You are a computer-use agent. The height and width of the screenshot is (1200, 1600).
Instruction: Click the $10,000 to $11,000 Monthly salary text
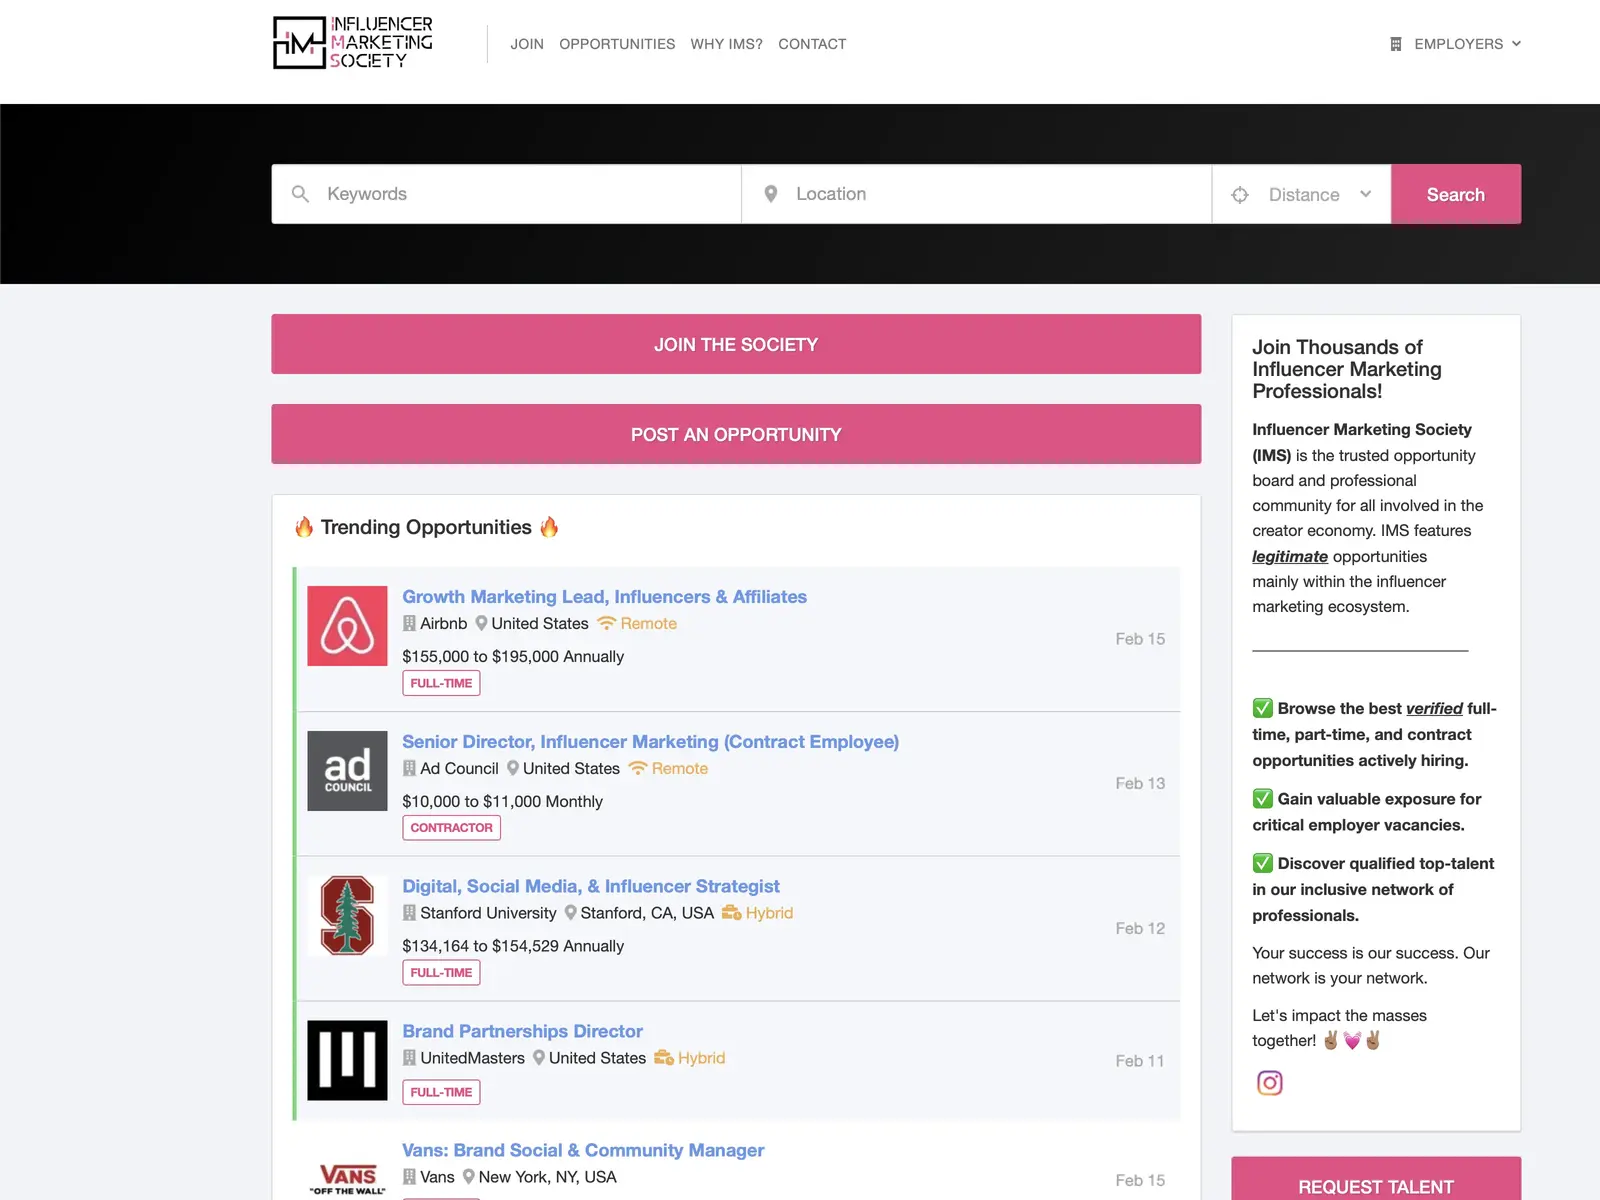[503, 801]
